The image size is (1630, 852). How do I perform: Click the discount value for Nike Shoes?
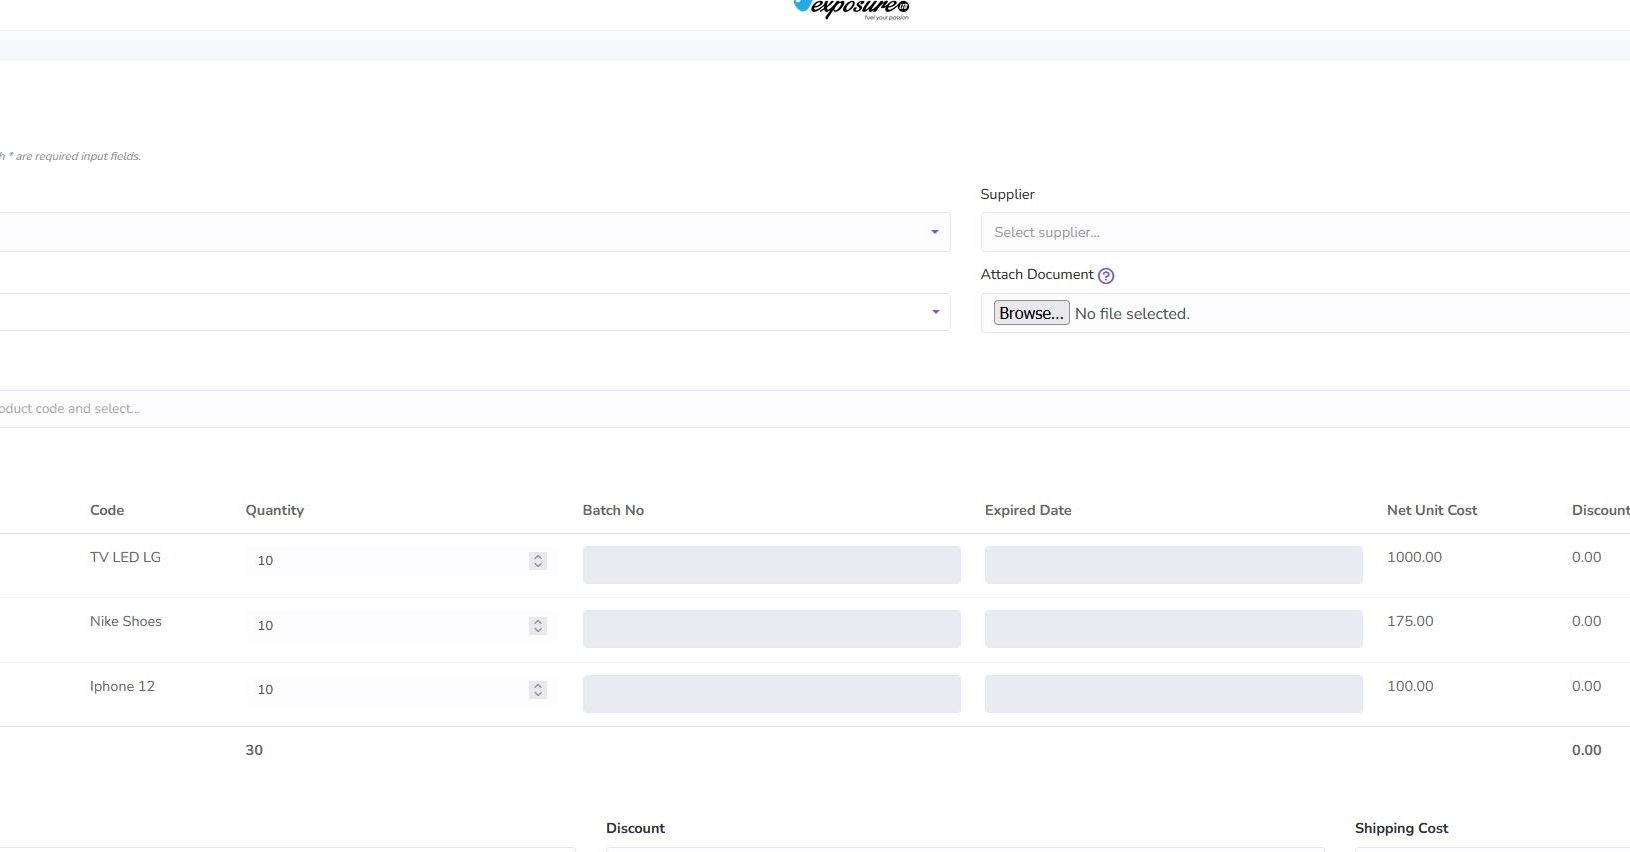coord(1586,621)
